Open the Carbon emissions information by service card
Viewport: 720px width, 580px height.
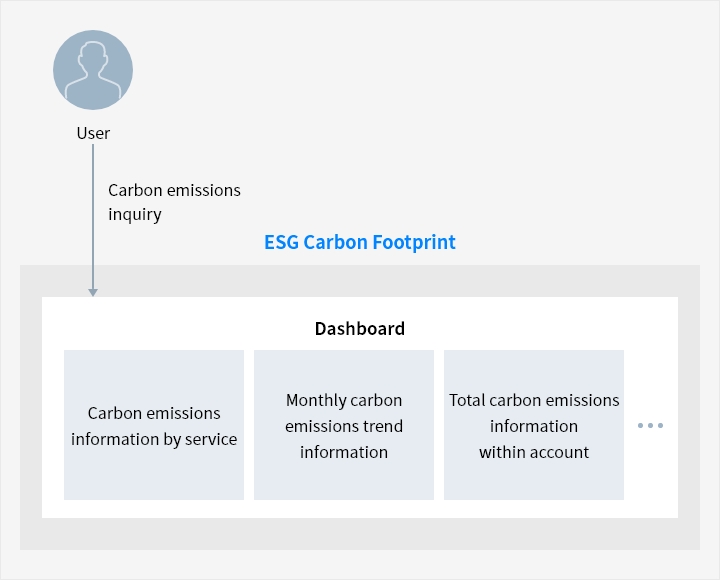pyautogui.click(x=154, y=425)
